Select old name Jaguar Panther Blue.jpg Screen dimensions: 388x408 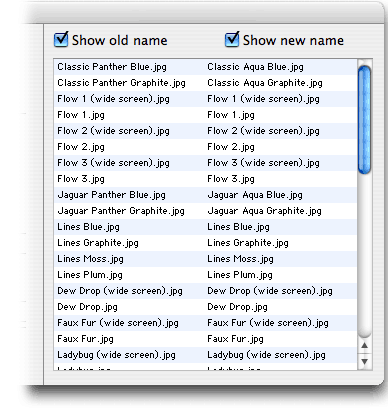111,195
